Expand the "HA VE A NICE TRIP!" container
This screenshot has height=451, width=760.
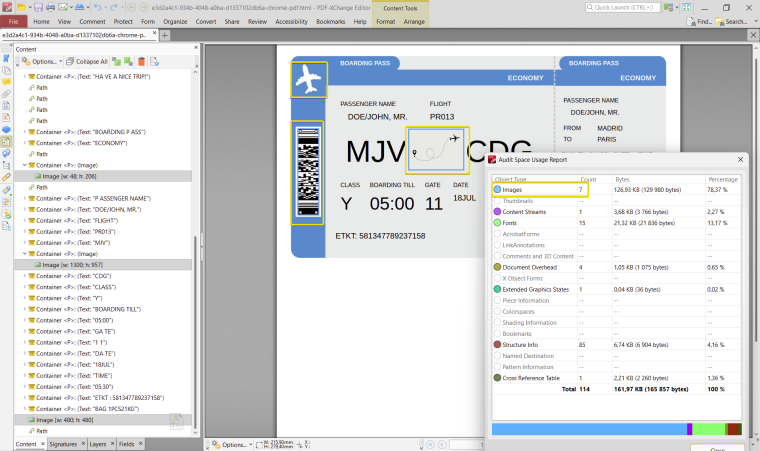(25, 77)
